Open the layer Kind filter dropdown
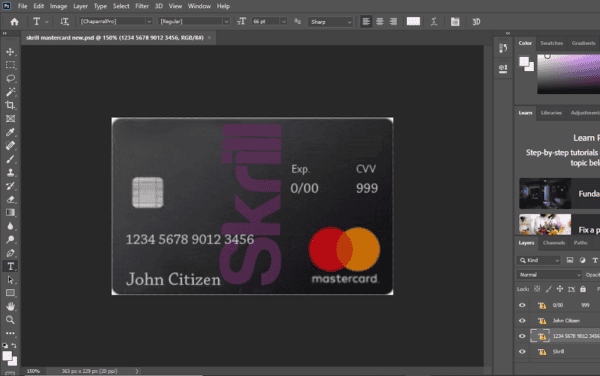 pos(539,260)
